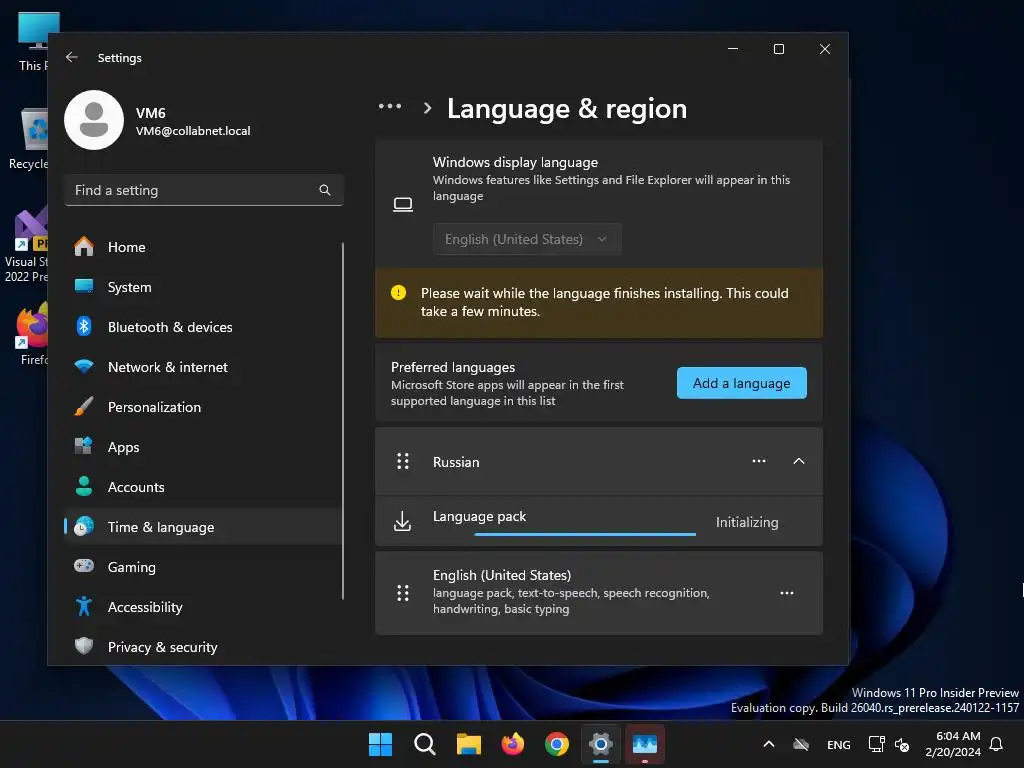Launch Google Chrome from taskbar
Screen dimensions: 1024x768
(x=556, y=744)
